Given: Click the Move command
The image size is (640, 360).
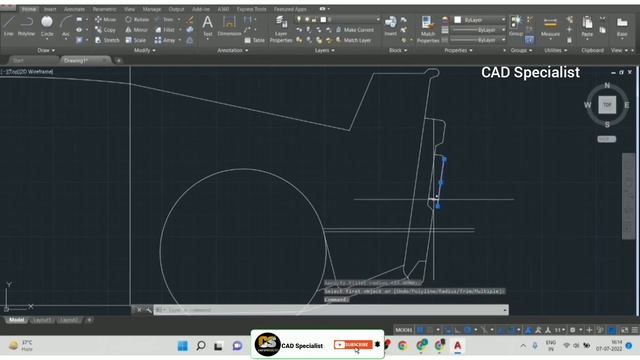Looking at the screenshot, I should click(106, 19).
